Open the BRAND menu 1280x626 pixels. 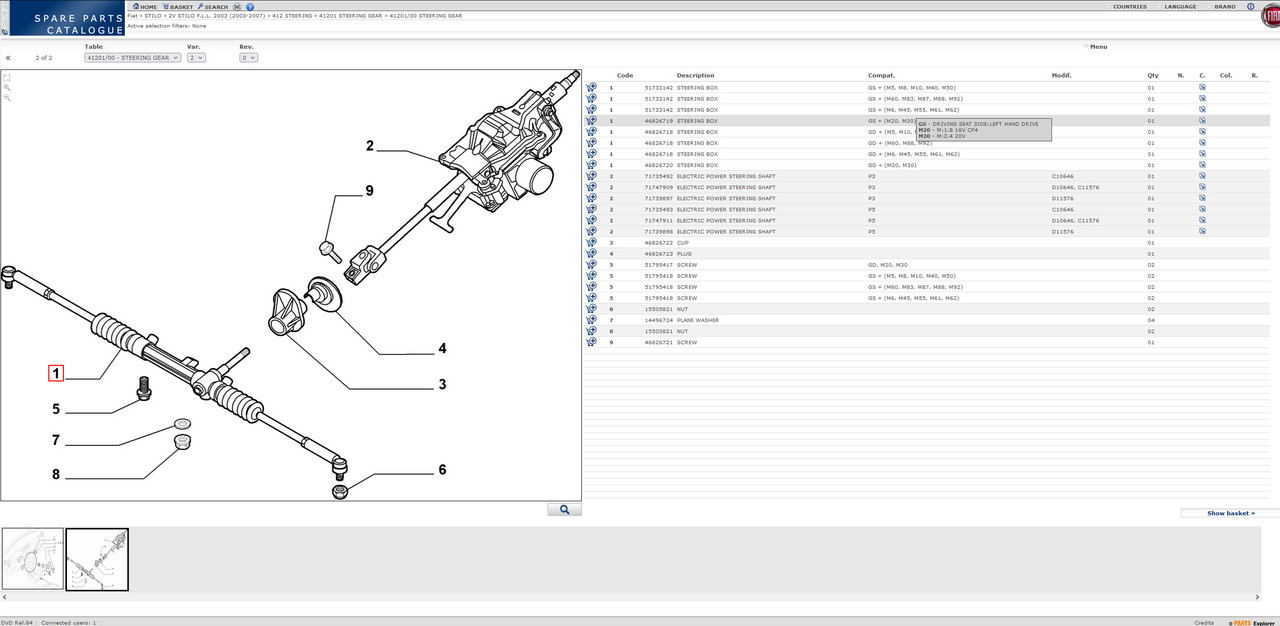pos(1225,6)
